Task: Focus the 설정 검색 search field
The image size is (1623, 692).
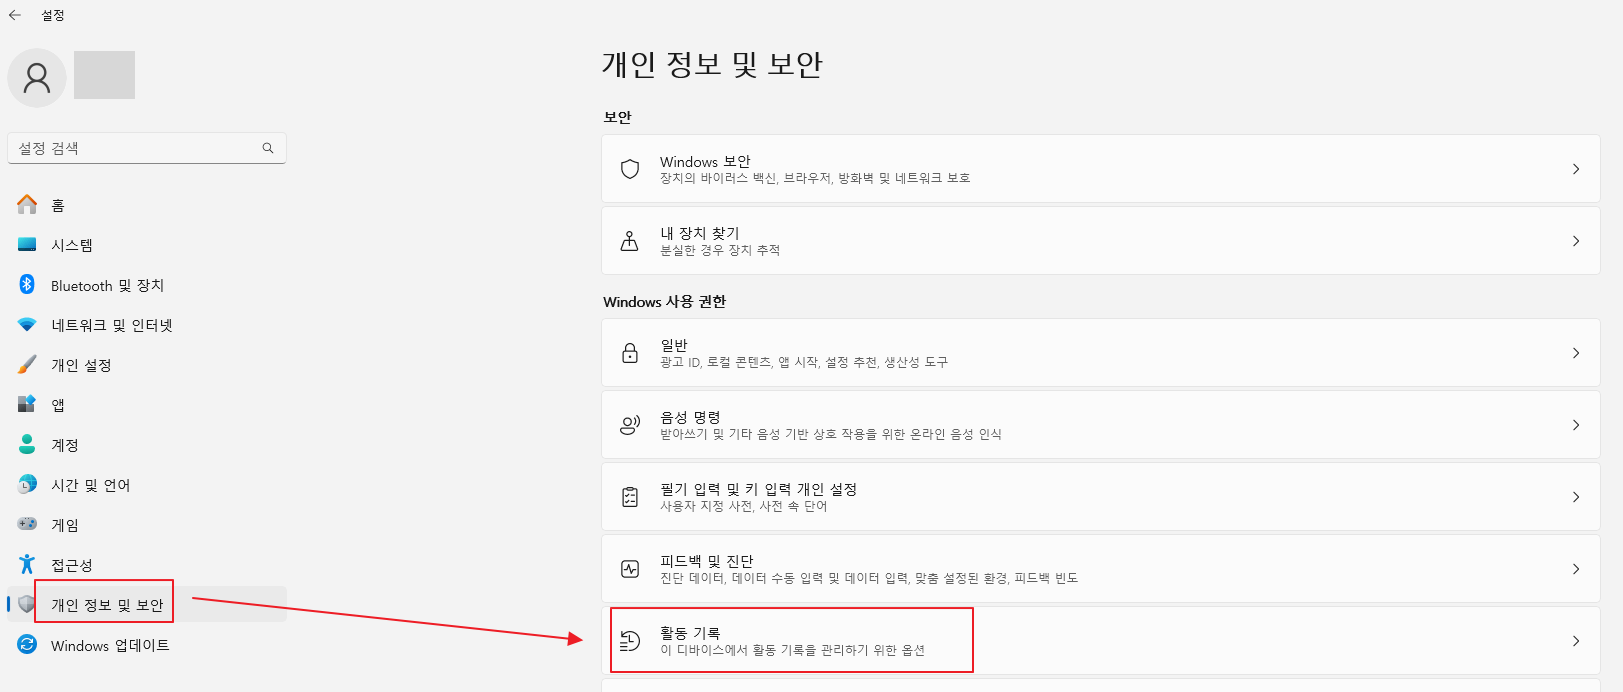Action: click(147, 148)
